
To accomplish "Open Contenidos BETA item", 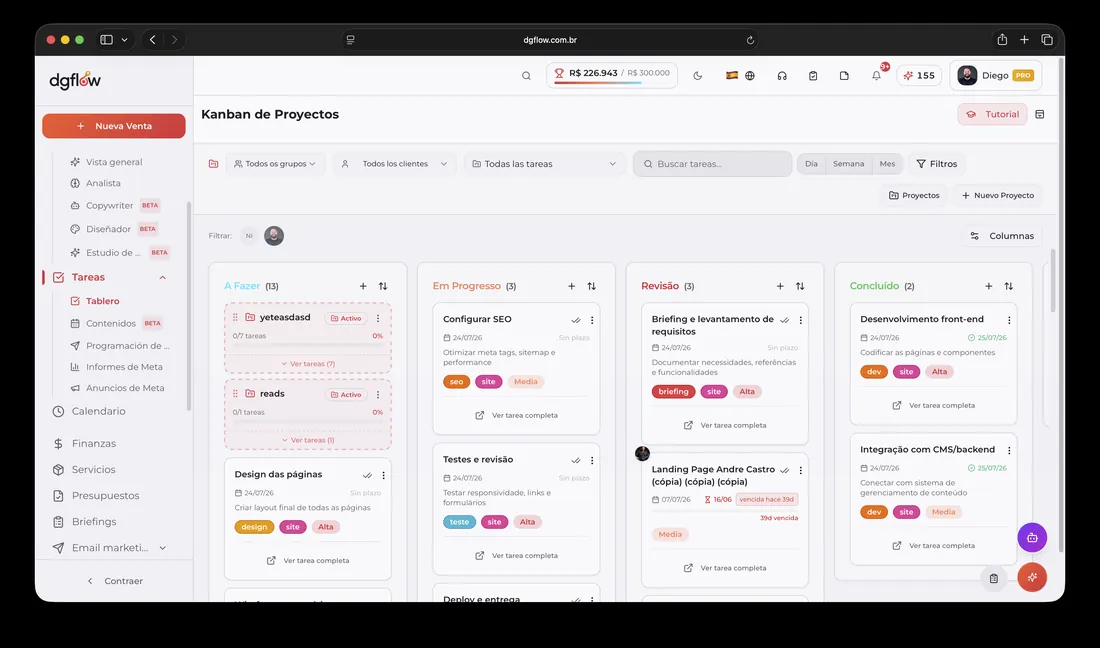I will pos(116,323).
